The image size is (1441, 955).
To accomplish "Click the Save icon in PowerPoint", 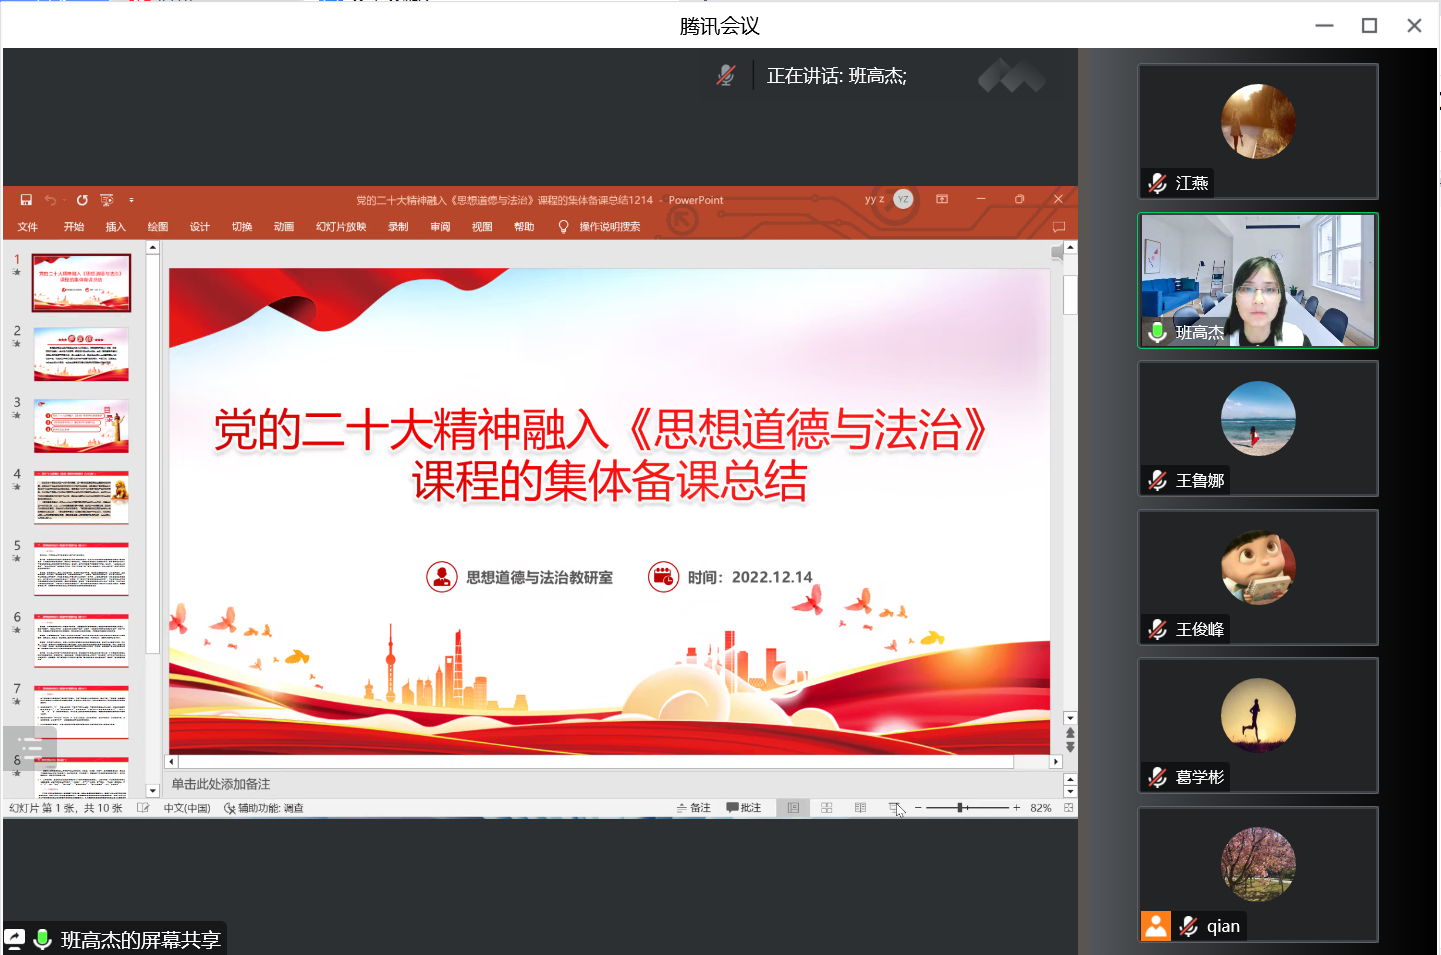I will (26, 200).
